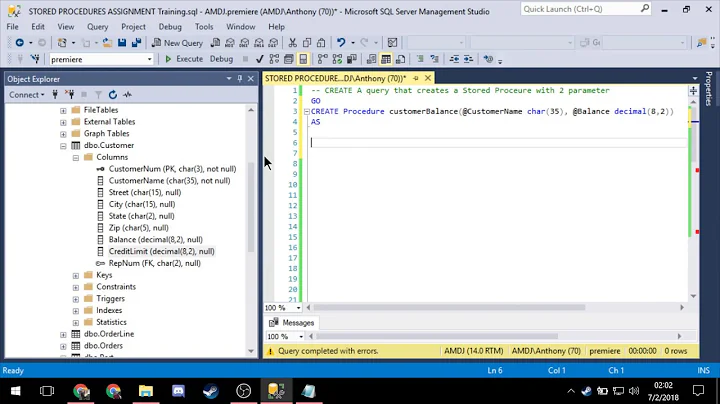This screenshot has height=404, width=720.
Task: Click the Messages pane horizontal scrollbar
Action: tap(437, 336)
